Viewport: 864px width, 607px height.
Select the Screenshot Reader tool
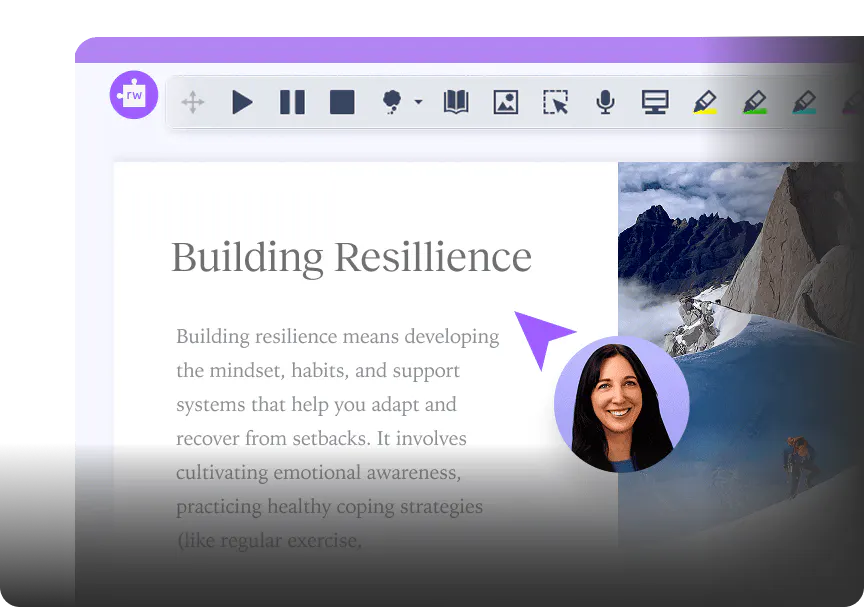click(x=555, y=102)
